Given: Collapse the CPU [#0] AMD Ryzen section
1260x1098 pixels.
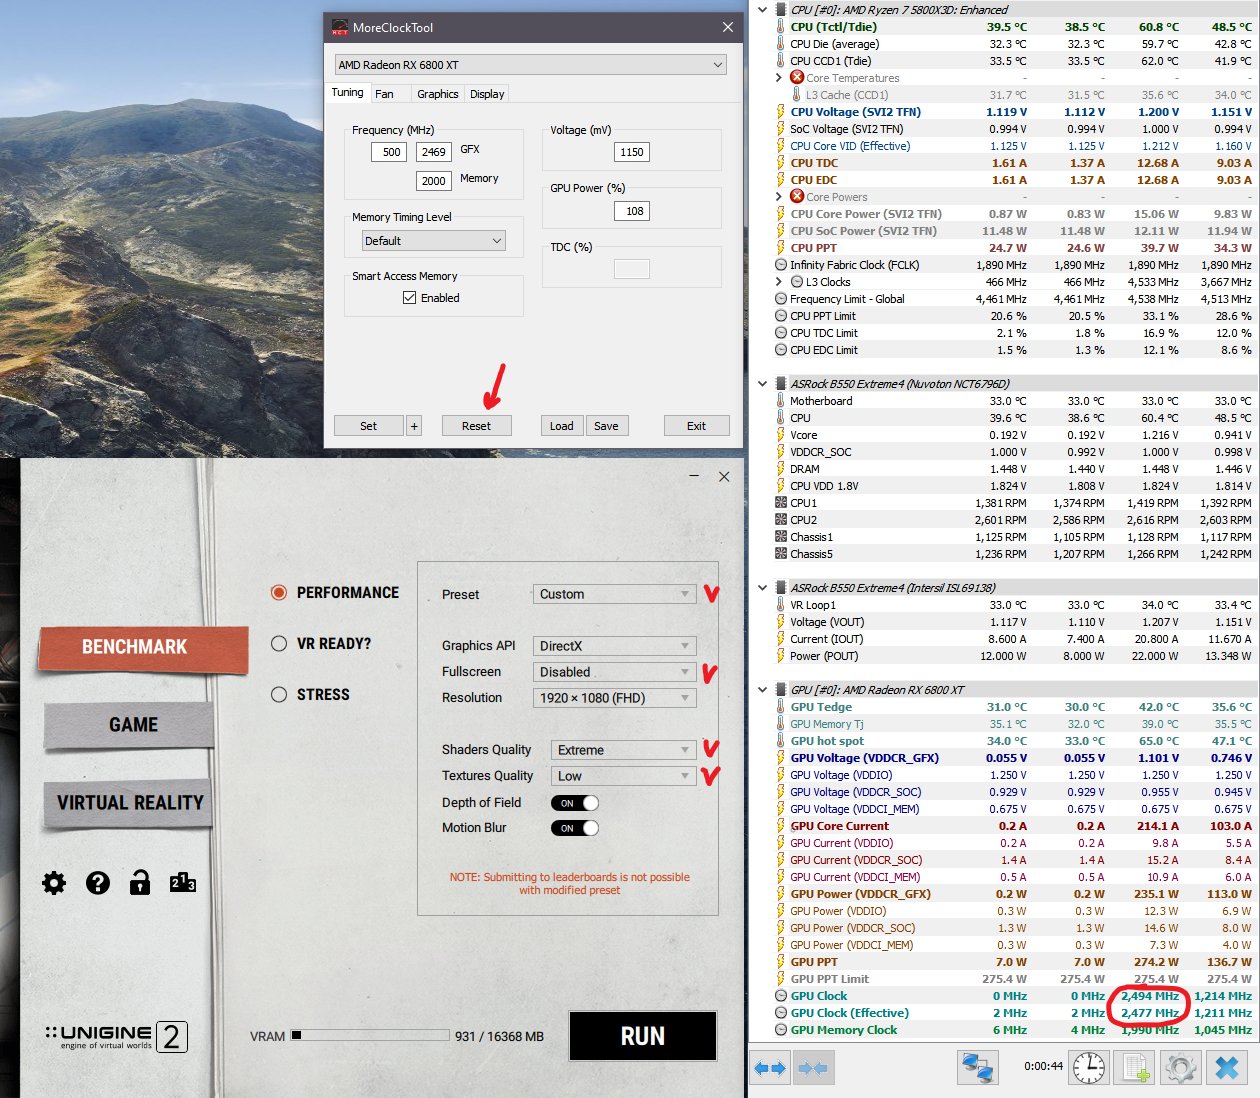Looking at the screenshot, I should [763, 10].
